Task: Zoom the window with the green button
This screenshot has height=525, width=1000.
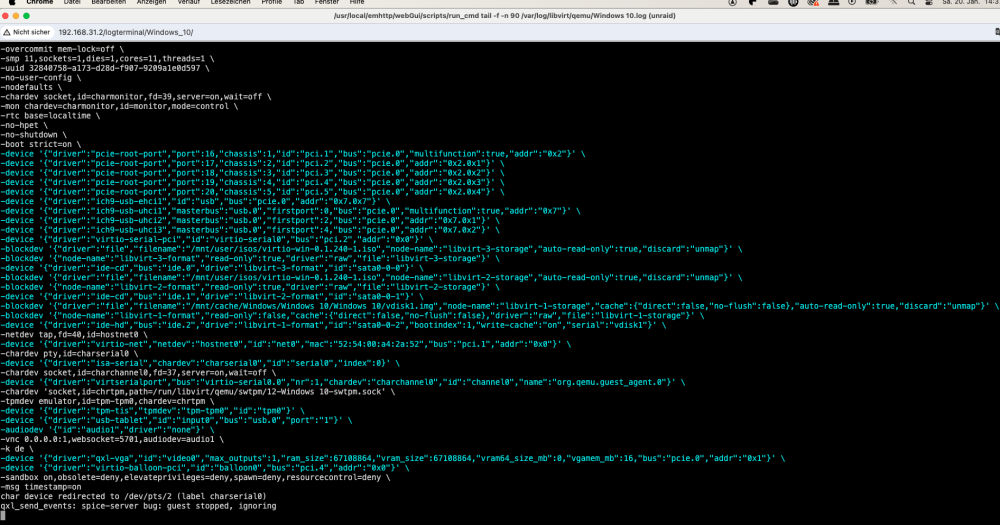Action: (x=26, y=16)
